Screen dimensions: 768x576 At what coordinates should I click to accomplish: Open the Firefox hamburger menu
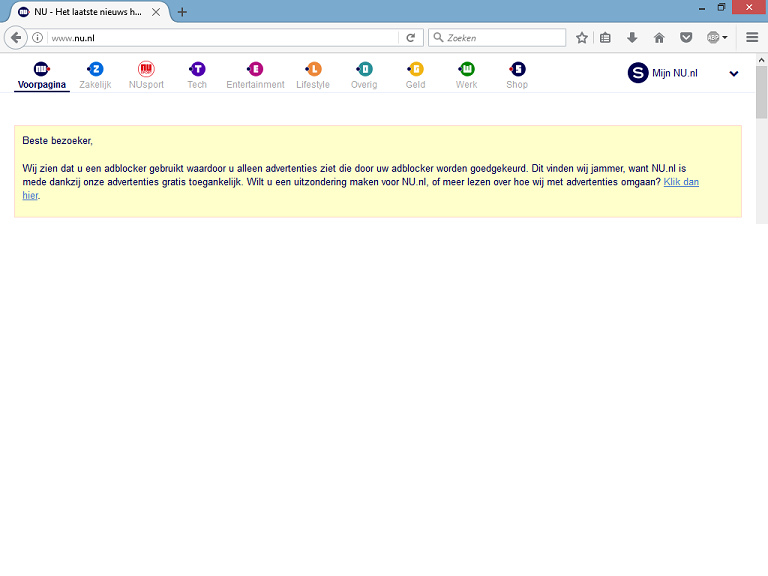tap(752, 38)
